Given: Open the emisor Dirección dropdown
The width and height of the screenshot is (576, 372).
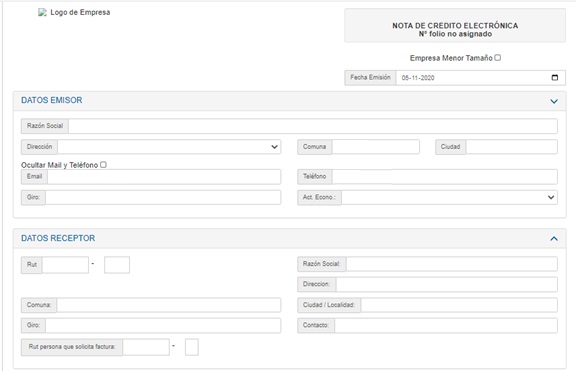Looking at the screenshot, I should (x=169, y=147).
